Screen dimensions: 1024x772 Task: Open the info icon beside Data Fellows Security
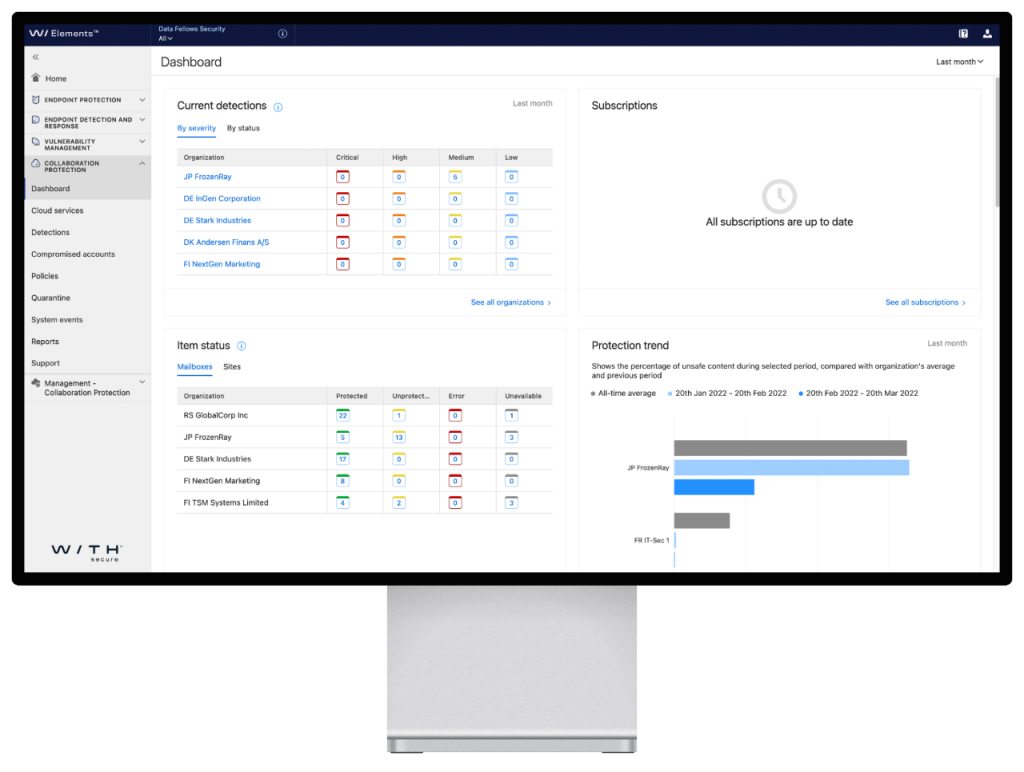tap(282, 33)
